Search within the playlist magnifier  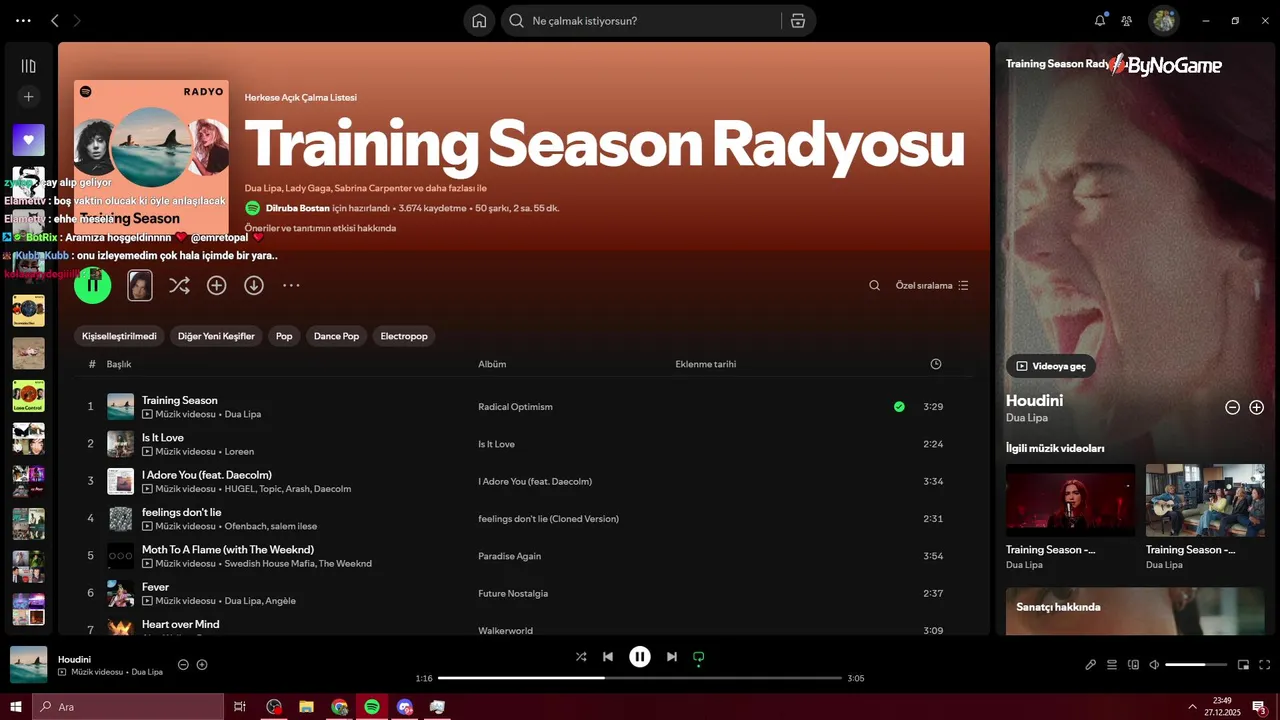click(x=874, y=285)
